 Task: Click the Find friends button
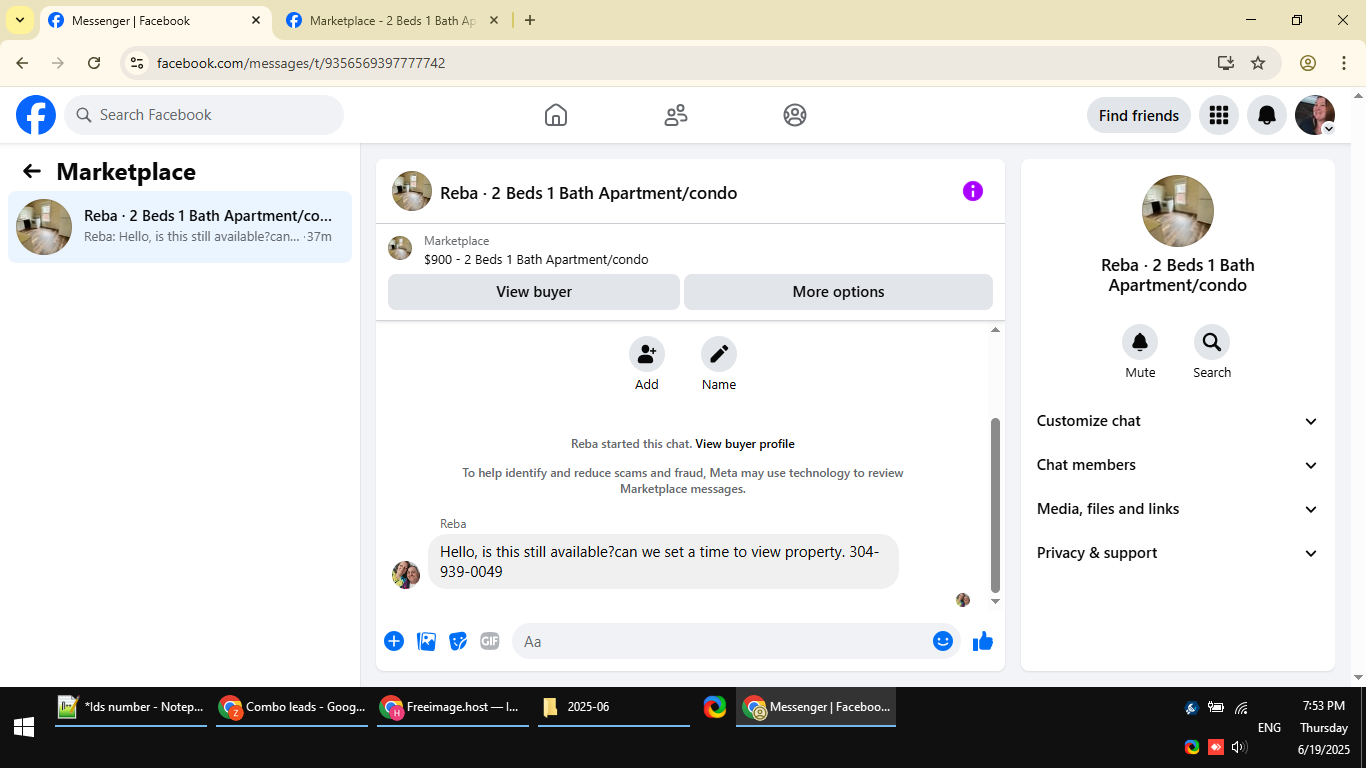pyautogui.click(x=1139, y=115)
